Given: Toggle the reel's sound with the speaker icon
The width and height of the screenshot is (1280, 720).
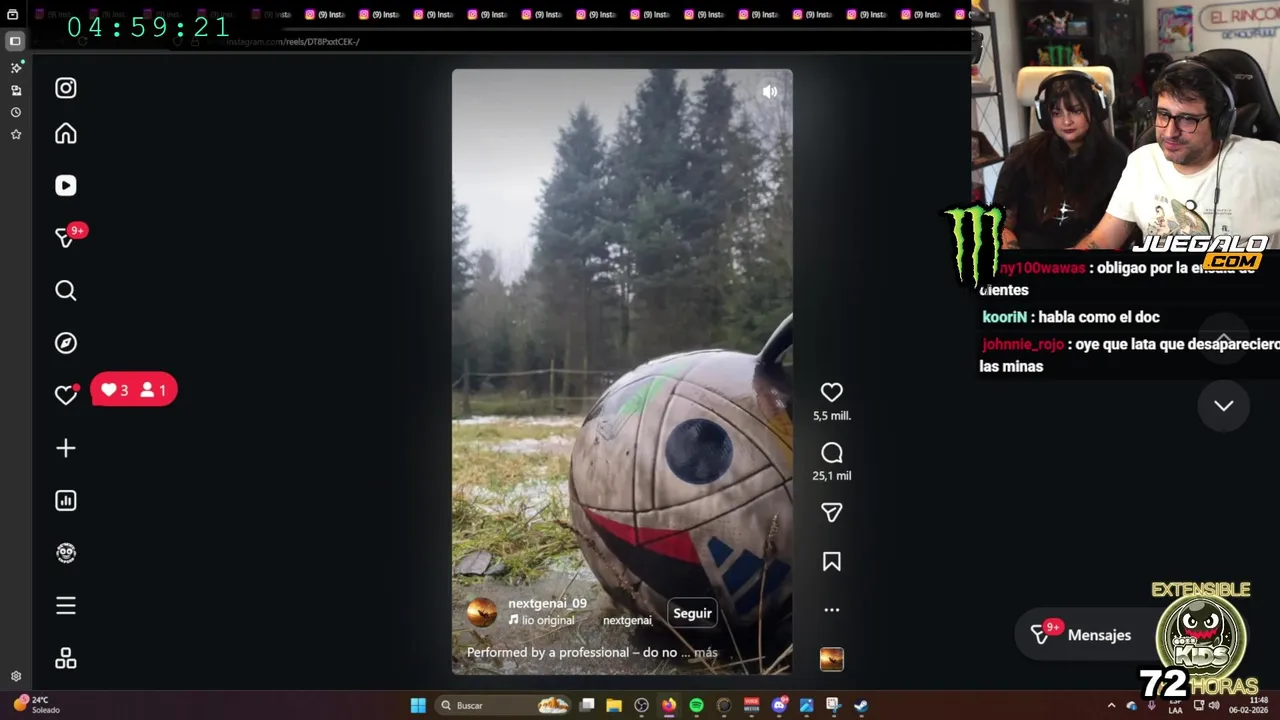Looking at the screenshot, I should 770,91.
